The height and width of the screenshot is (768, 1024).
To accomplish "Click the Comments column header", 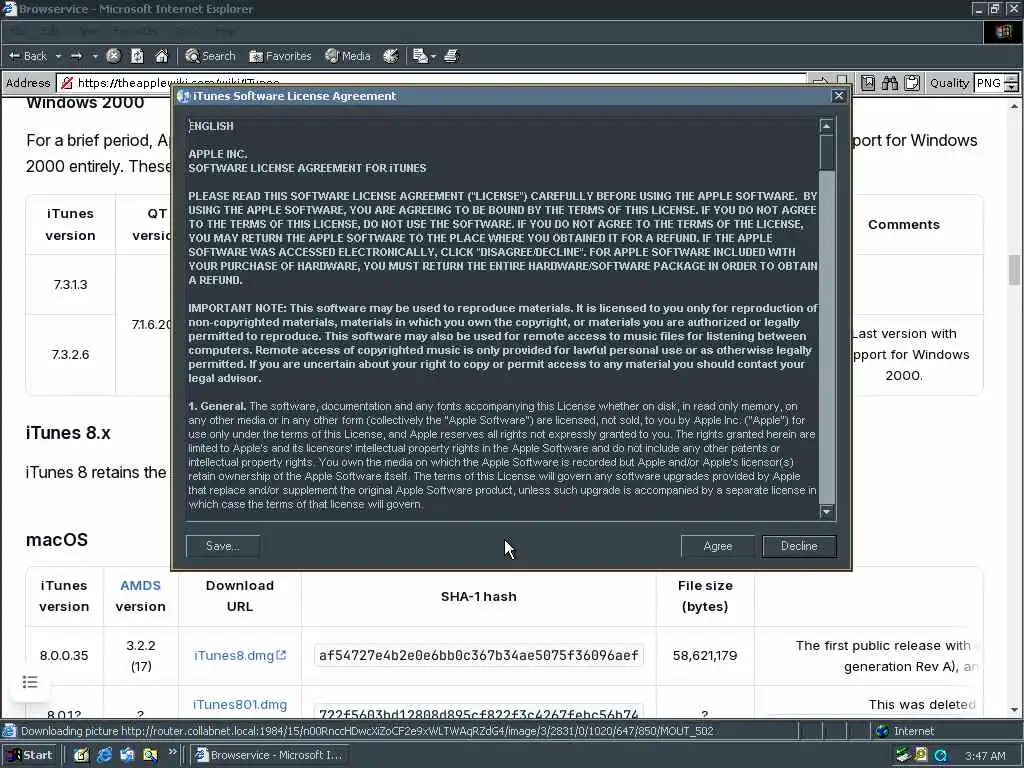I will click(904, 225).
